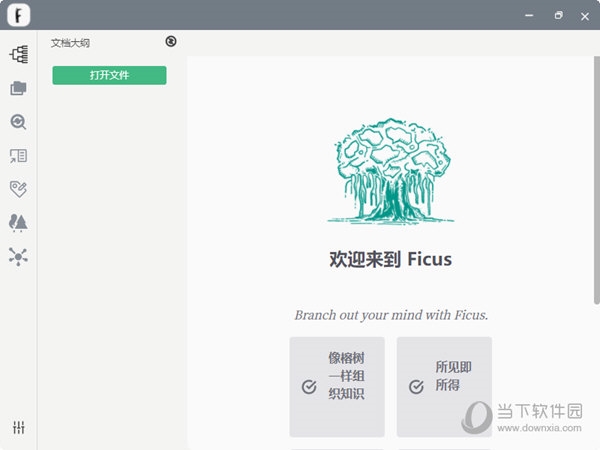This screenshot has height=450, width=600.
Task: Click check icon in 所见即所得 card
Action: click(416, 387)
